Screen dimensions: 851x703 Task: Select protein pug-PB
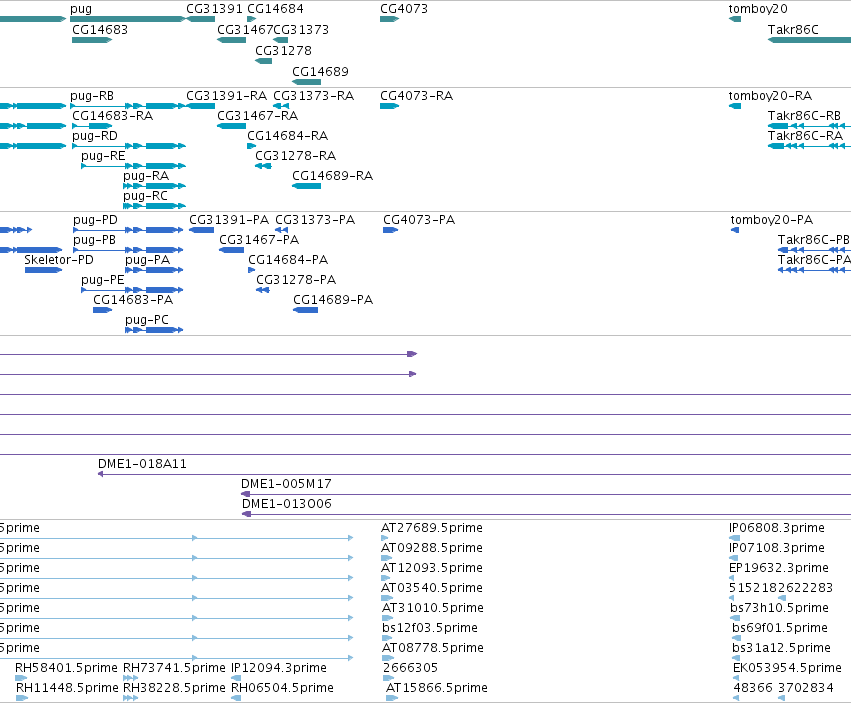point(94,240)
